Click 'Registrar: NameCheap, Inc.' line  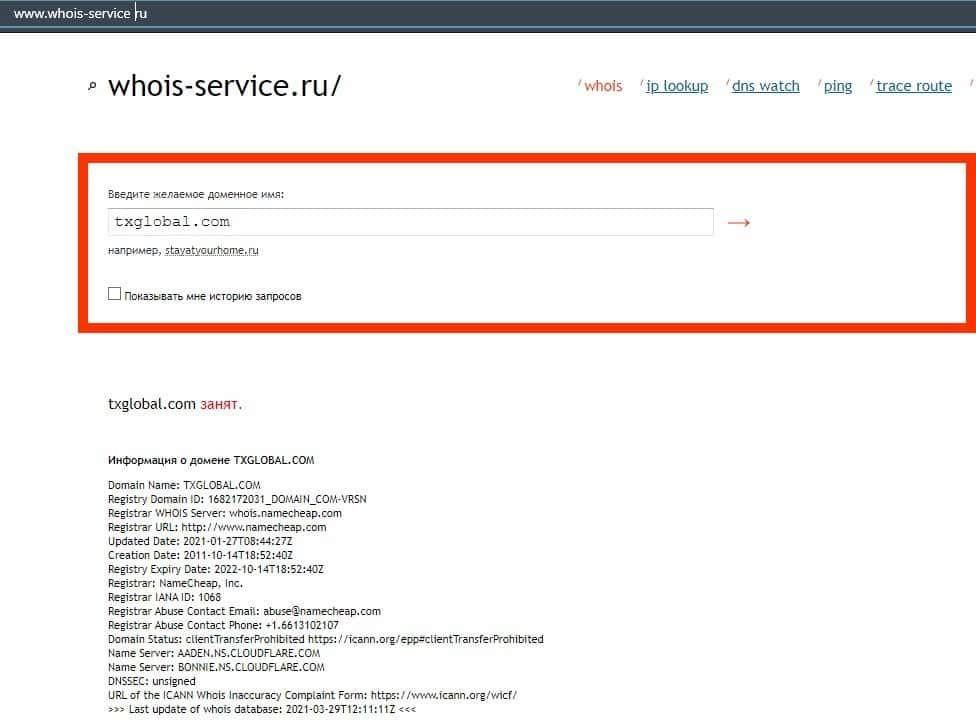point(176,583)
